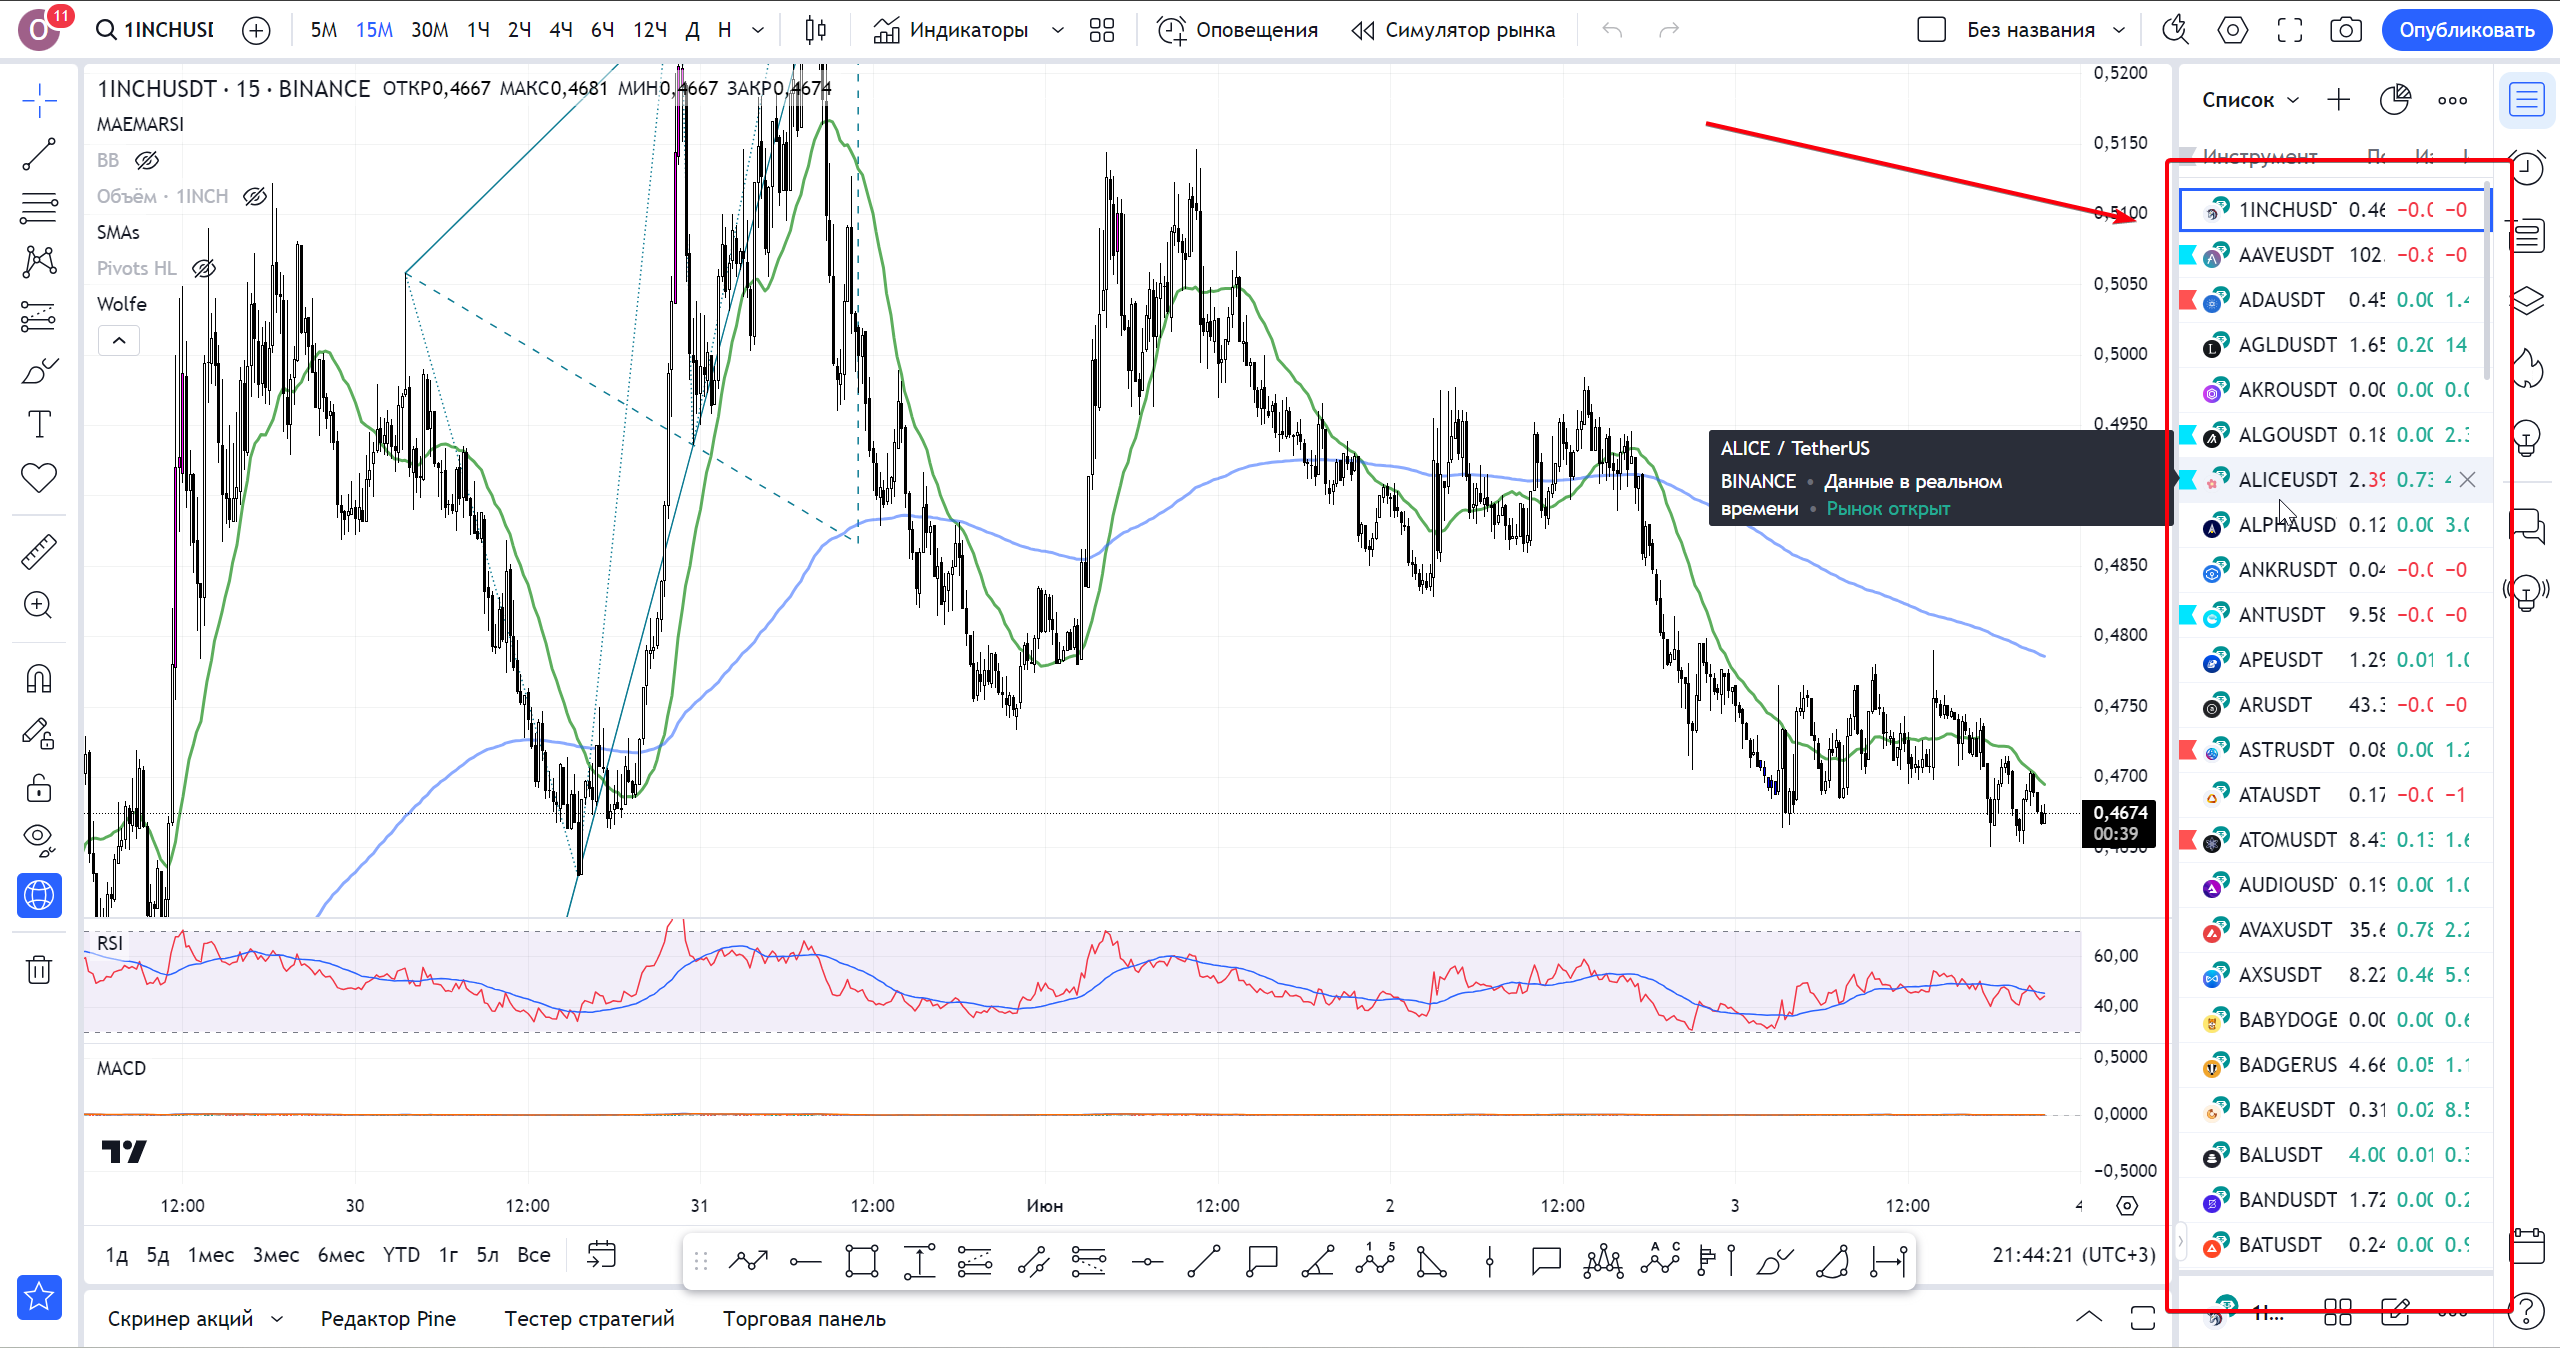Toggle visibility of BB indicator
Image resolution: width=2560 pixels, height=1348 pixels.
coord(147,160)
